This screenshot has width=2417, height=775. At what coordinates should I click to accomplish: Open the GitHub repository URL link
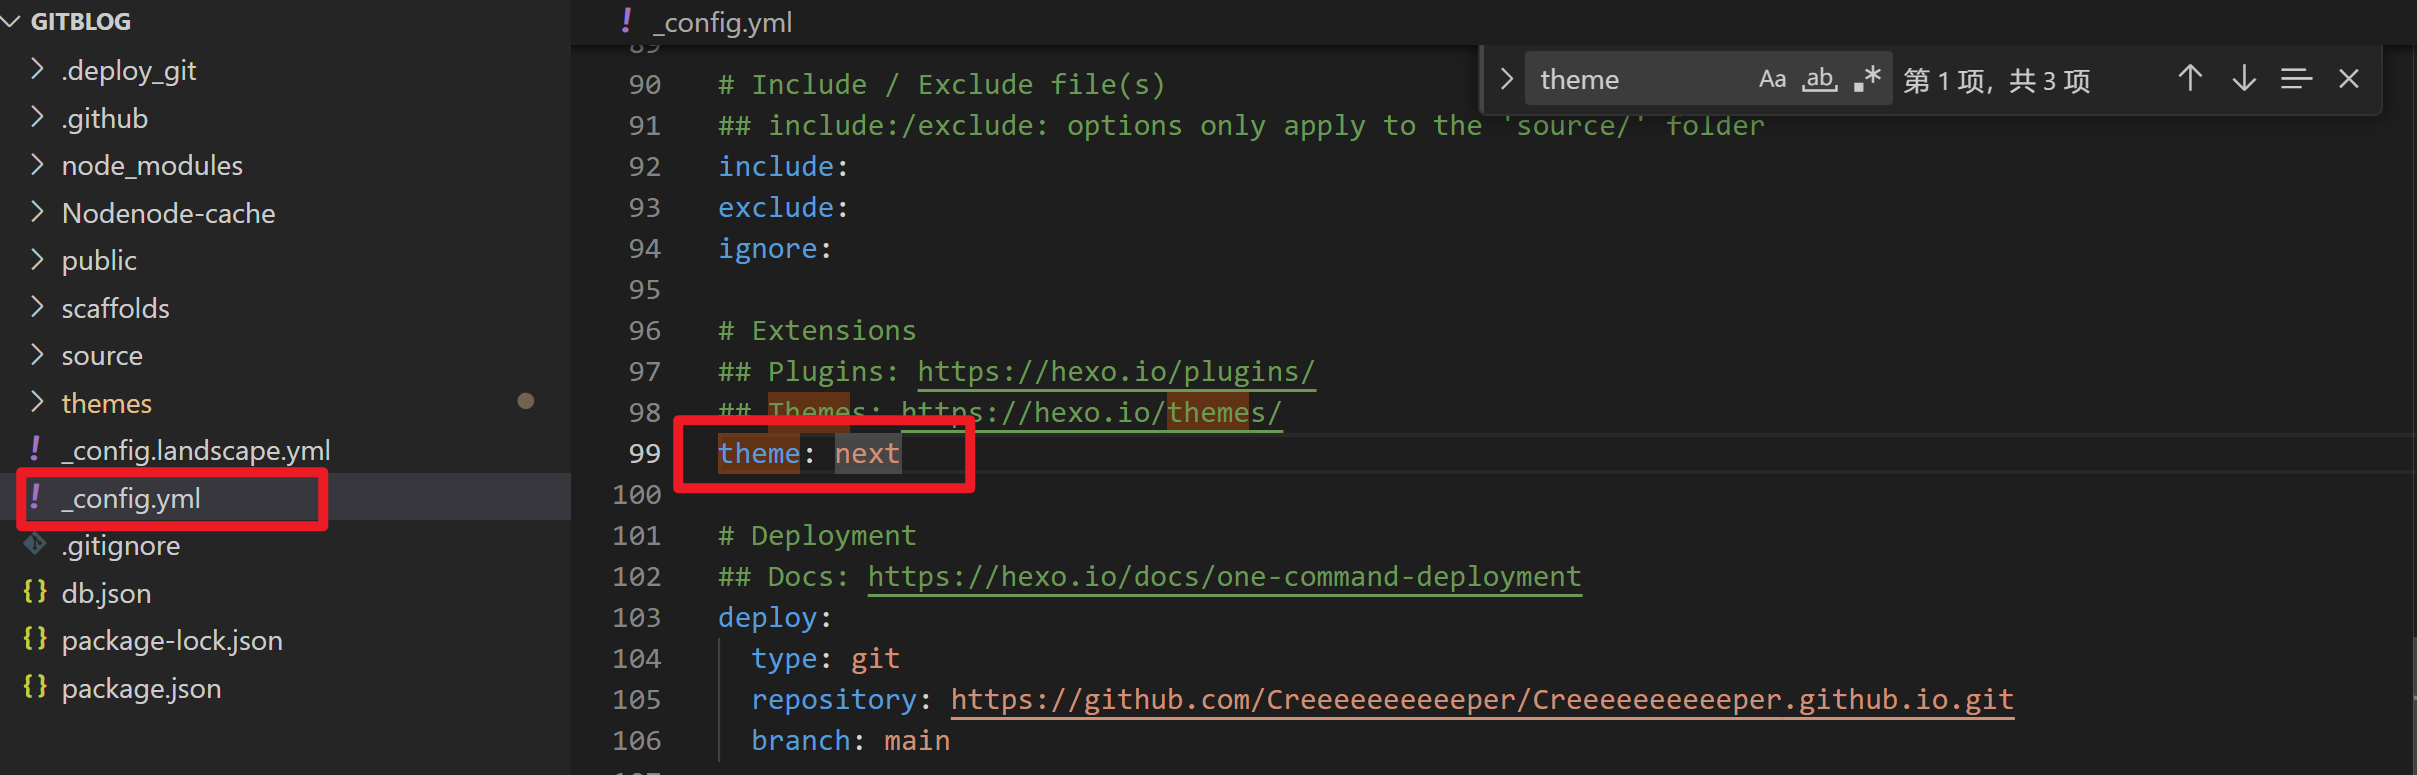click(x=1481, y=699)
